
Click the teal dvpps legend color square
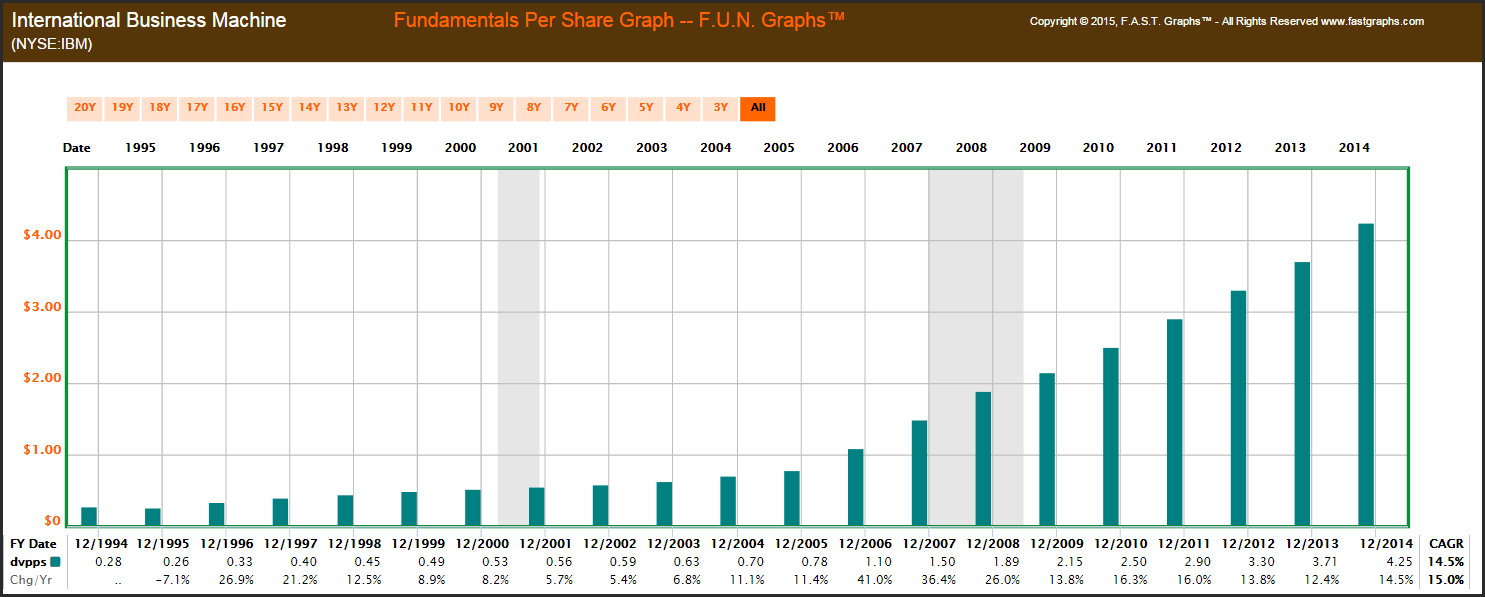pos(55,561)
